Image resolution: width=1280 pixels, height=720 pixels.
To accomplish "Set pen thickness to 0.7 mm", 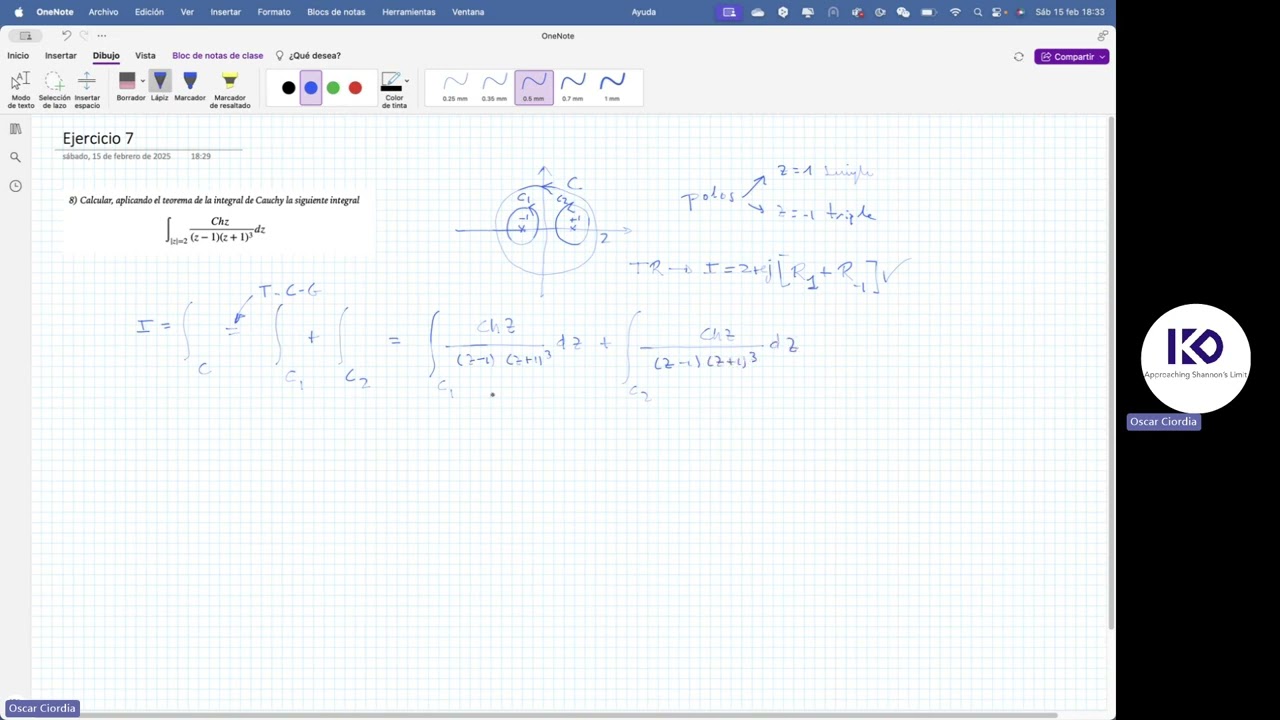I will (573, 87).
